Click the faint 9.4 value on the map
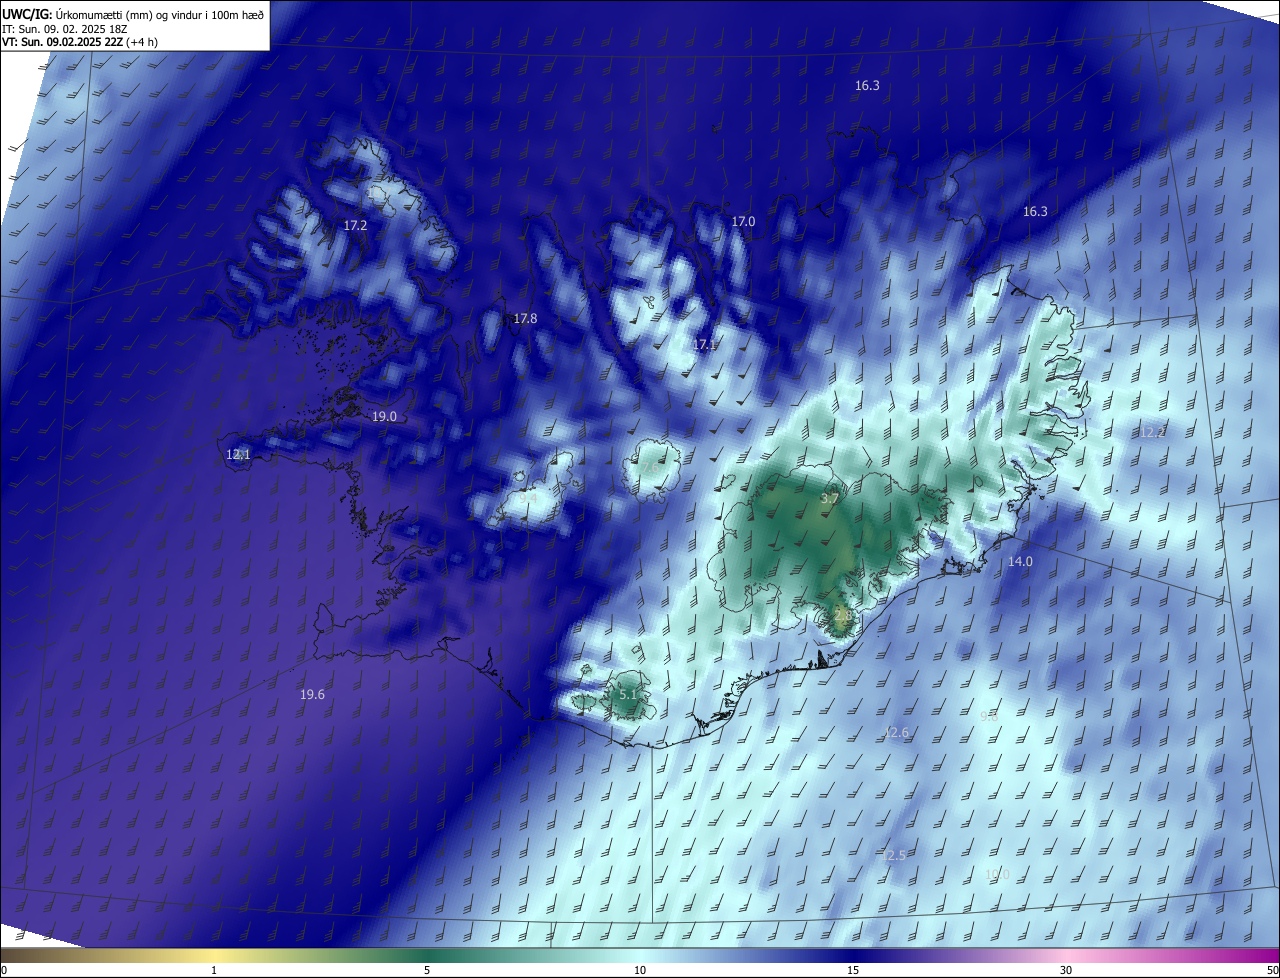This screenshot has height=978, width=1280. pyautogui.click(x=527, y=496)
